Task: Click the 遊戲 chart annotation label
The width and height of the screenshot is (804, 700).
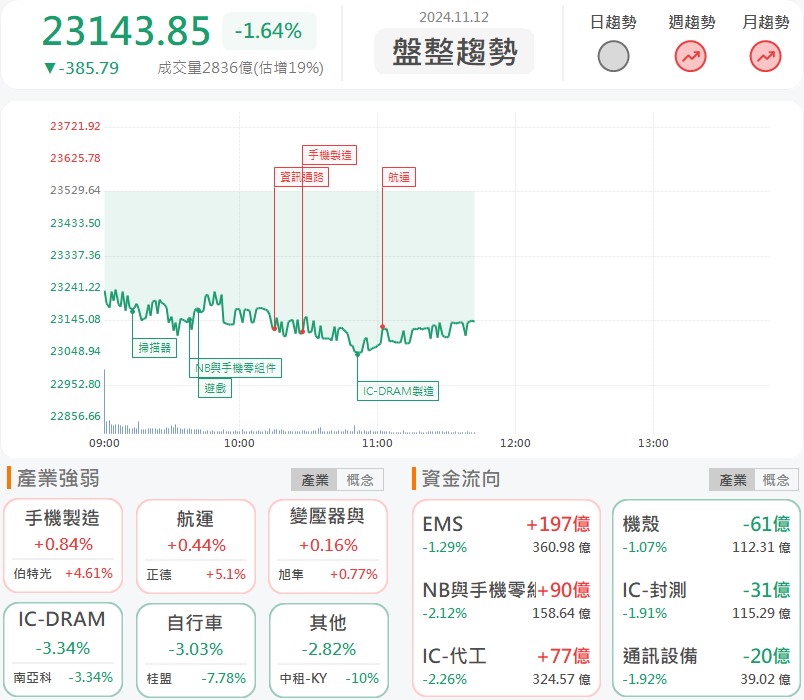Action: 215,388
